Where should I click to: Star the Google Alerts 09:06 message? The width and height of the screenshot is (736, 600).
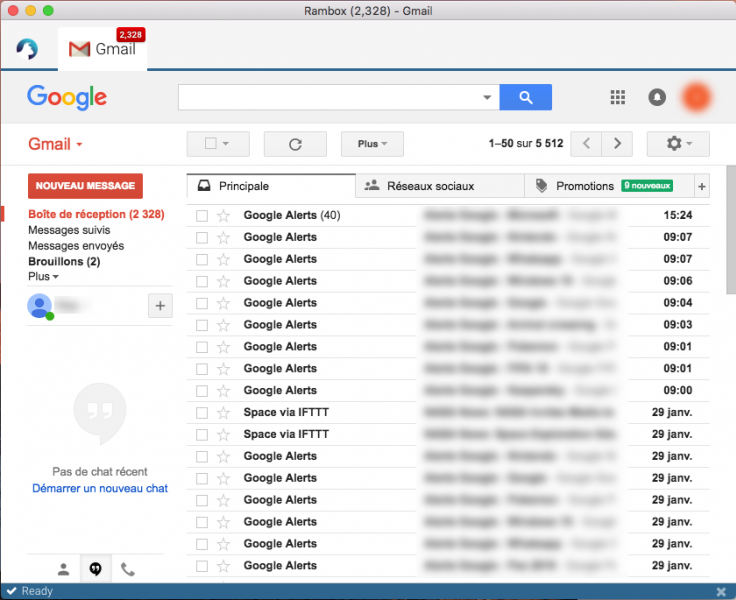pos(223,281)
